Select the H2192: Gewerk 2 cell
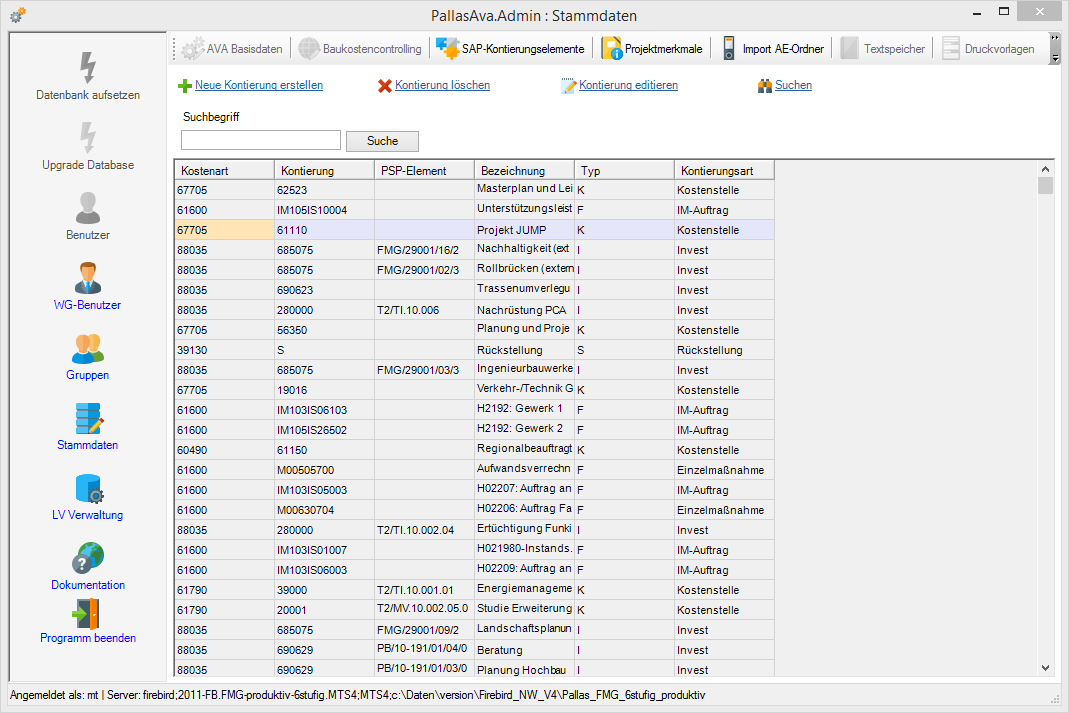 pyautogui.click(x=524, y=430)
